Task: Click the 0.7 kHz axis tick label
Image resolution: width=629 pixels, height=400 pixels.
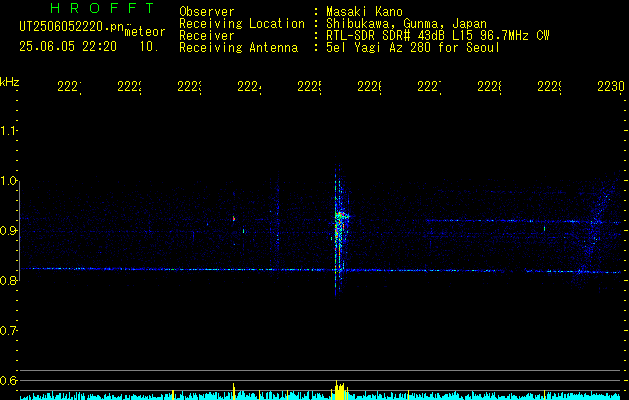Action: (x=8, y=331)
